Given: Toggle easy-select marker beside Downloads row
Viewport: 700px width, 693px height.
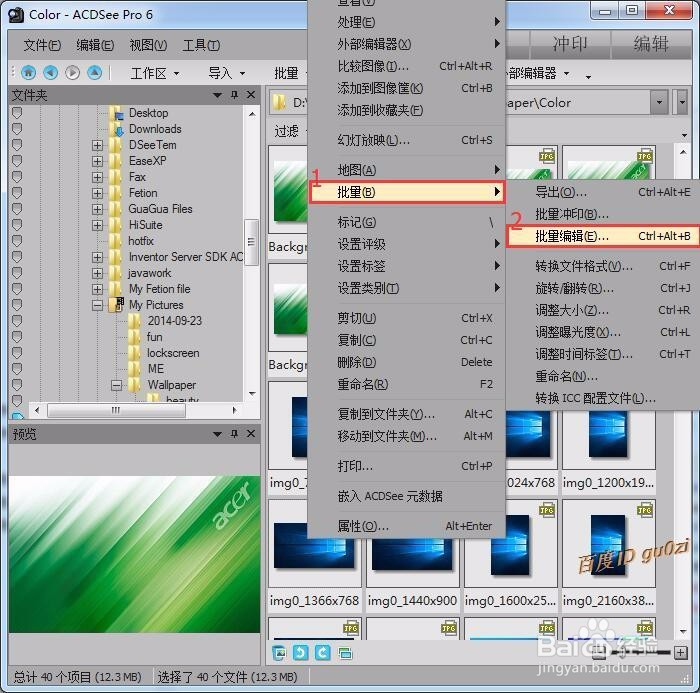Looking at the screenshot, I should tap(17, 129).
